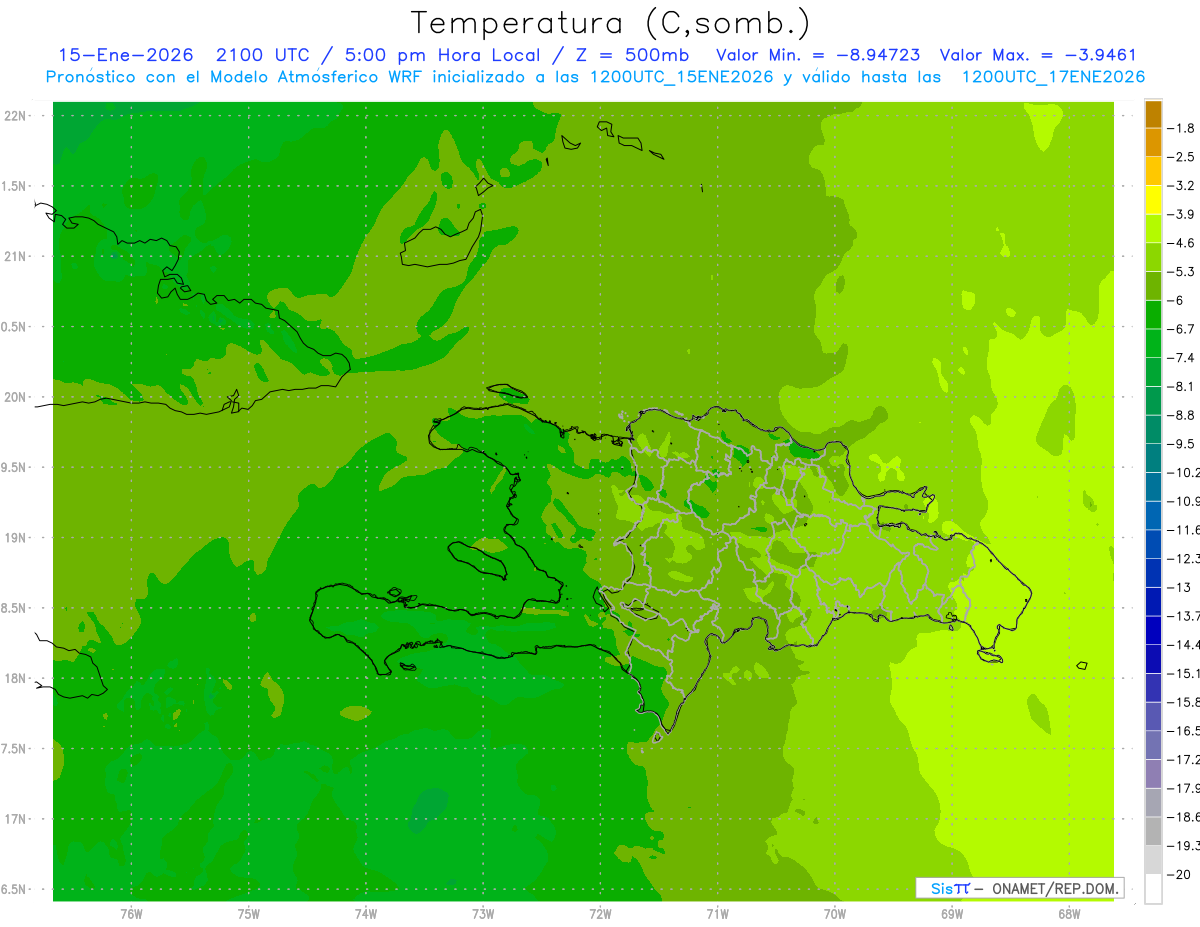
Task: Click the "68W" longitude label
Action: pos(1069,914)
